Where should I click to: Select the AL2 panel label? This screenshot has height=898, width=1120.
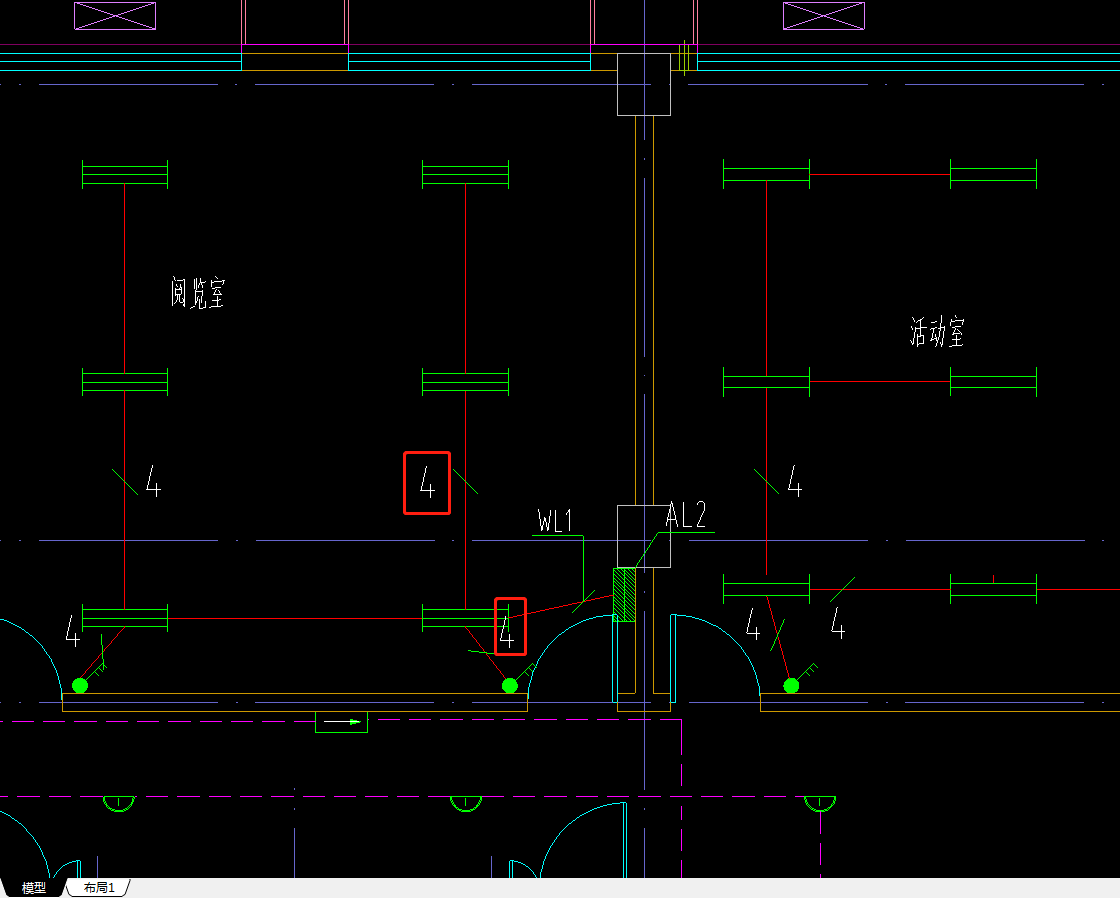[x=686, y=515]
